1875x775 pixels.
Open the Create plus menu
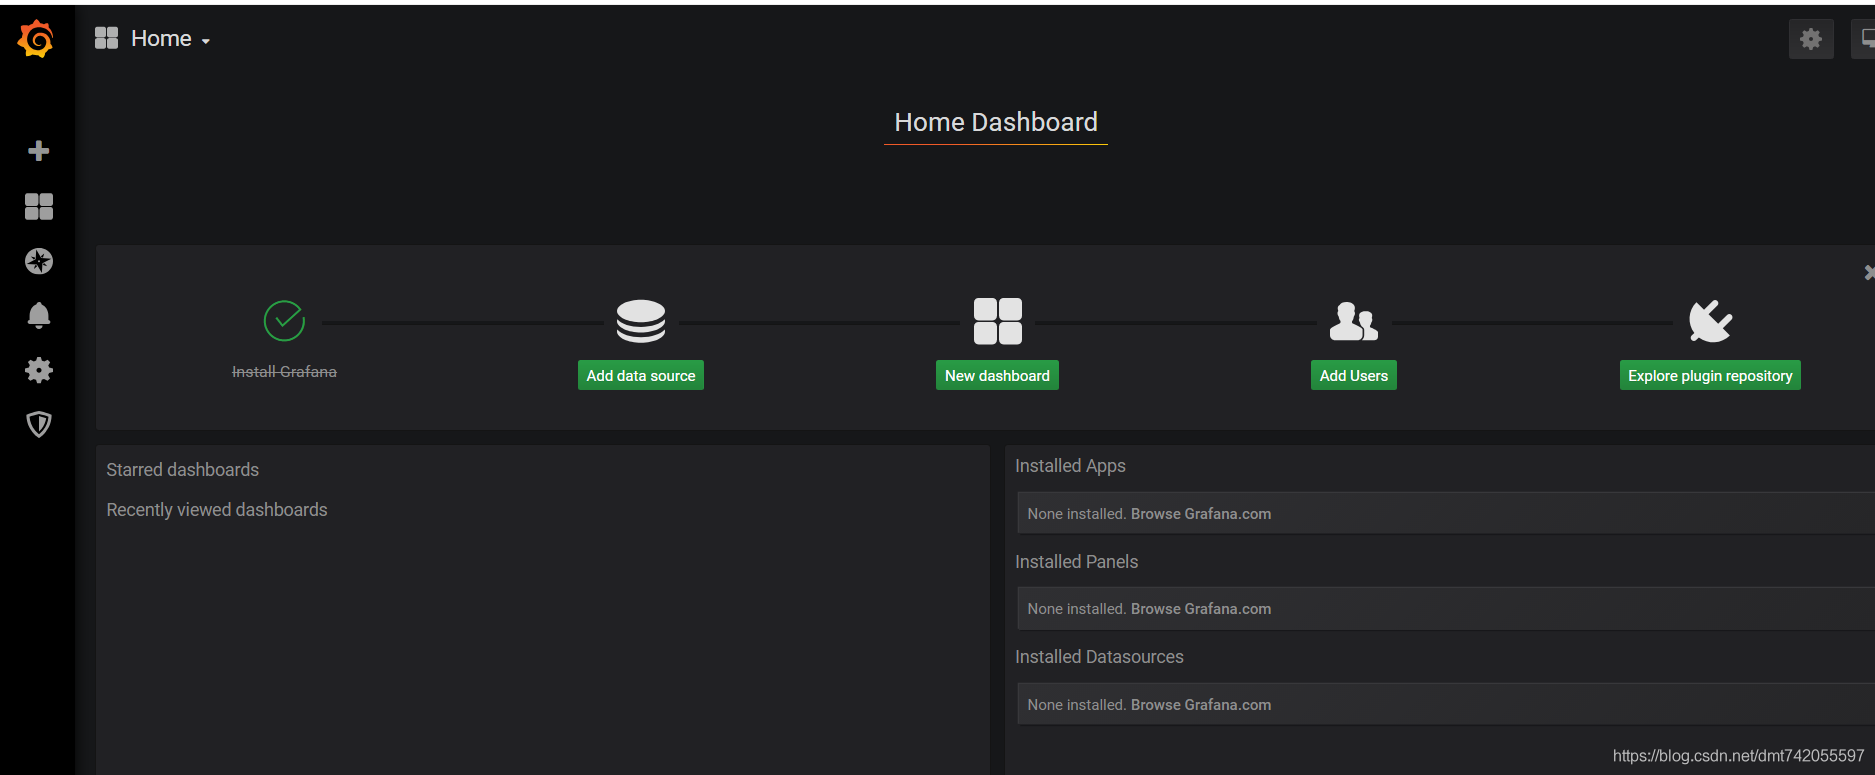(39, 151)
